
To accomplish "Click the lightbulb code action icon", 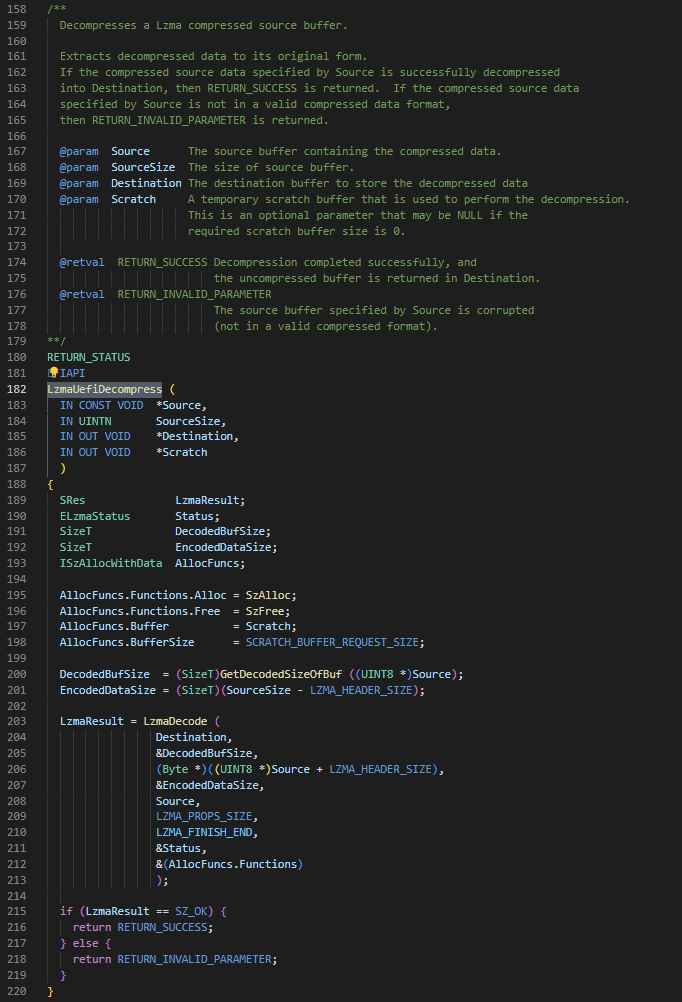I will (54, 372).
